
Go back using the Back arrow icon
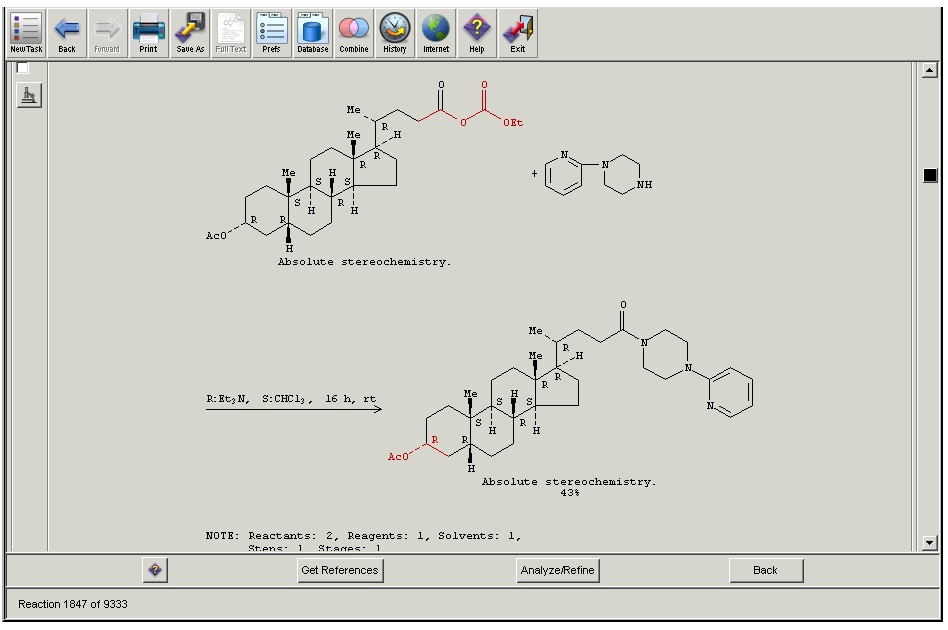67,33
